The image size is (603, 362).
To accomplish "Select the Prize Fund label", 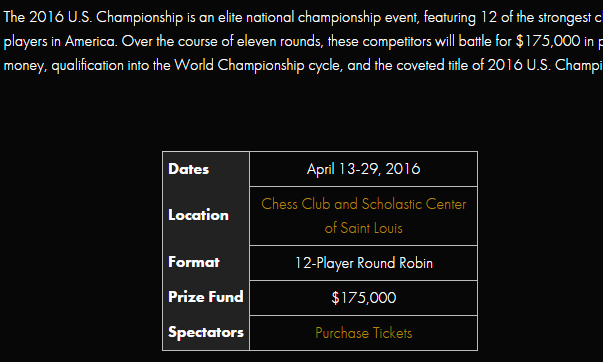I will 206,297.
